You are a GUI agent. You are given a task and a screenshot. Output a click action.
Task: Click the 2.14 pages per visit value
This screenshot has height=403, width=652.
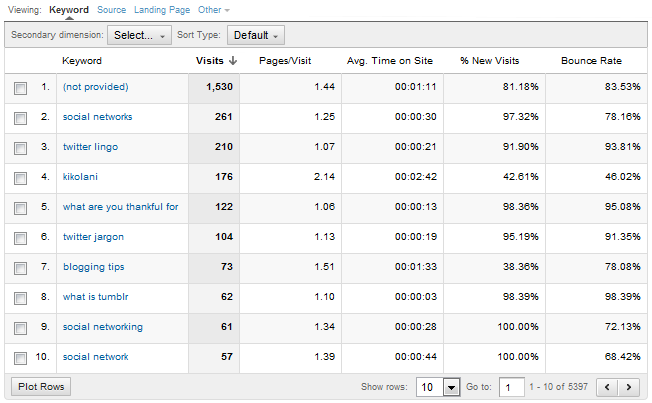(x=324, y=177)
